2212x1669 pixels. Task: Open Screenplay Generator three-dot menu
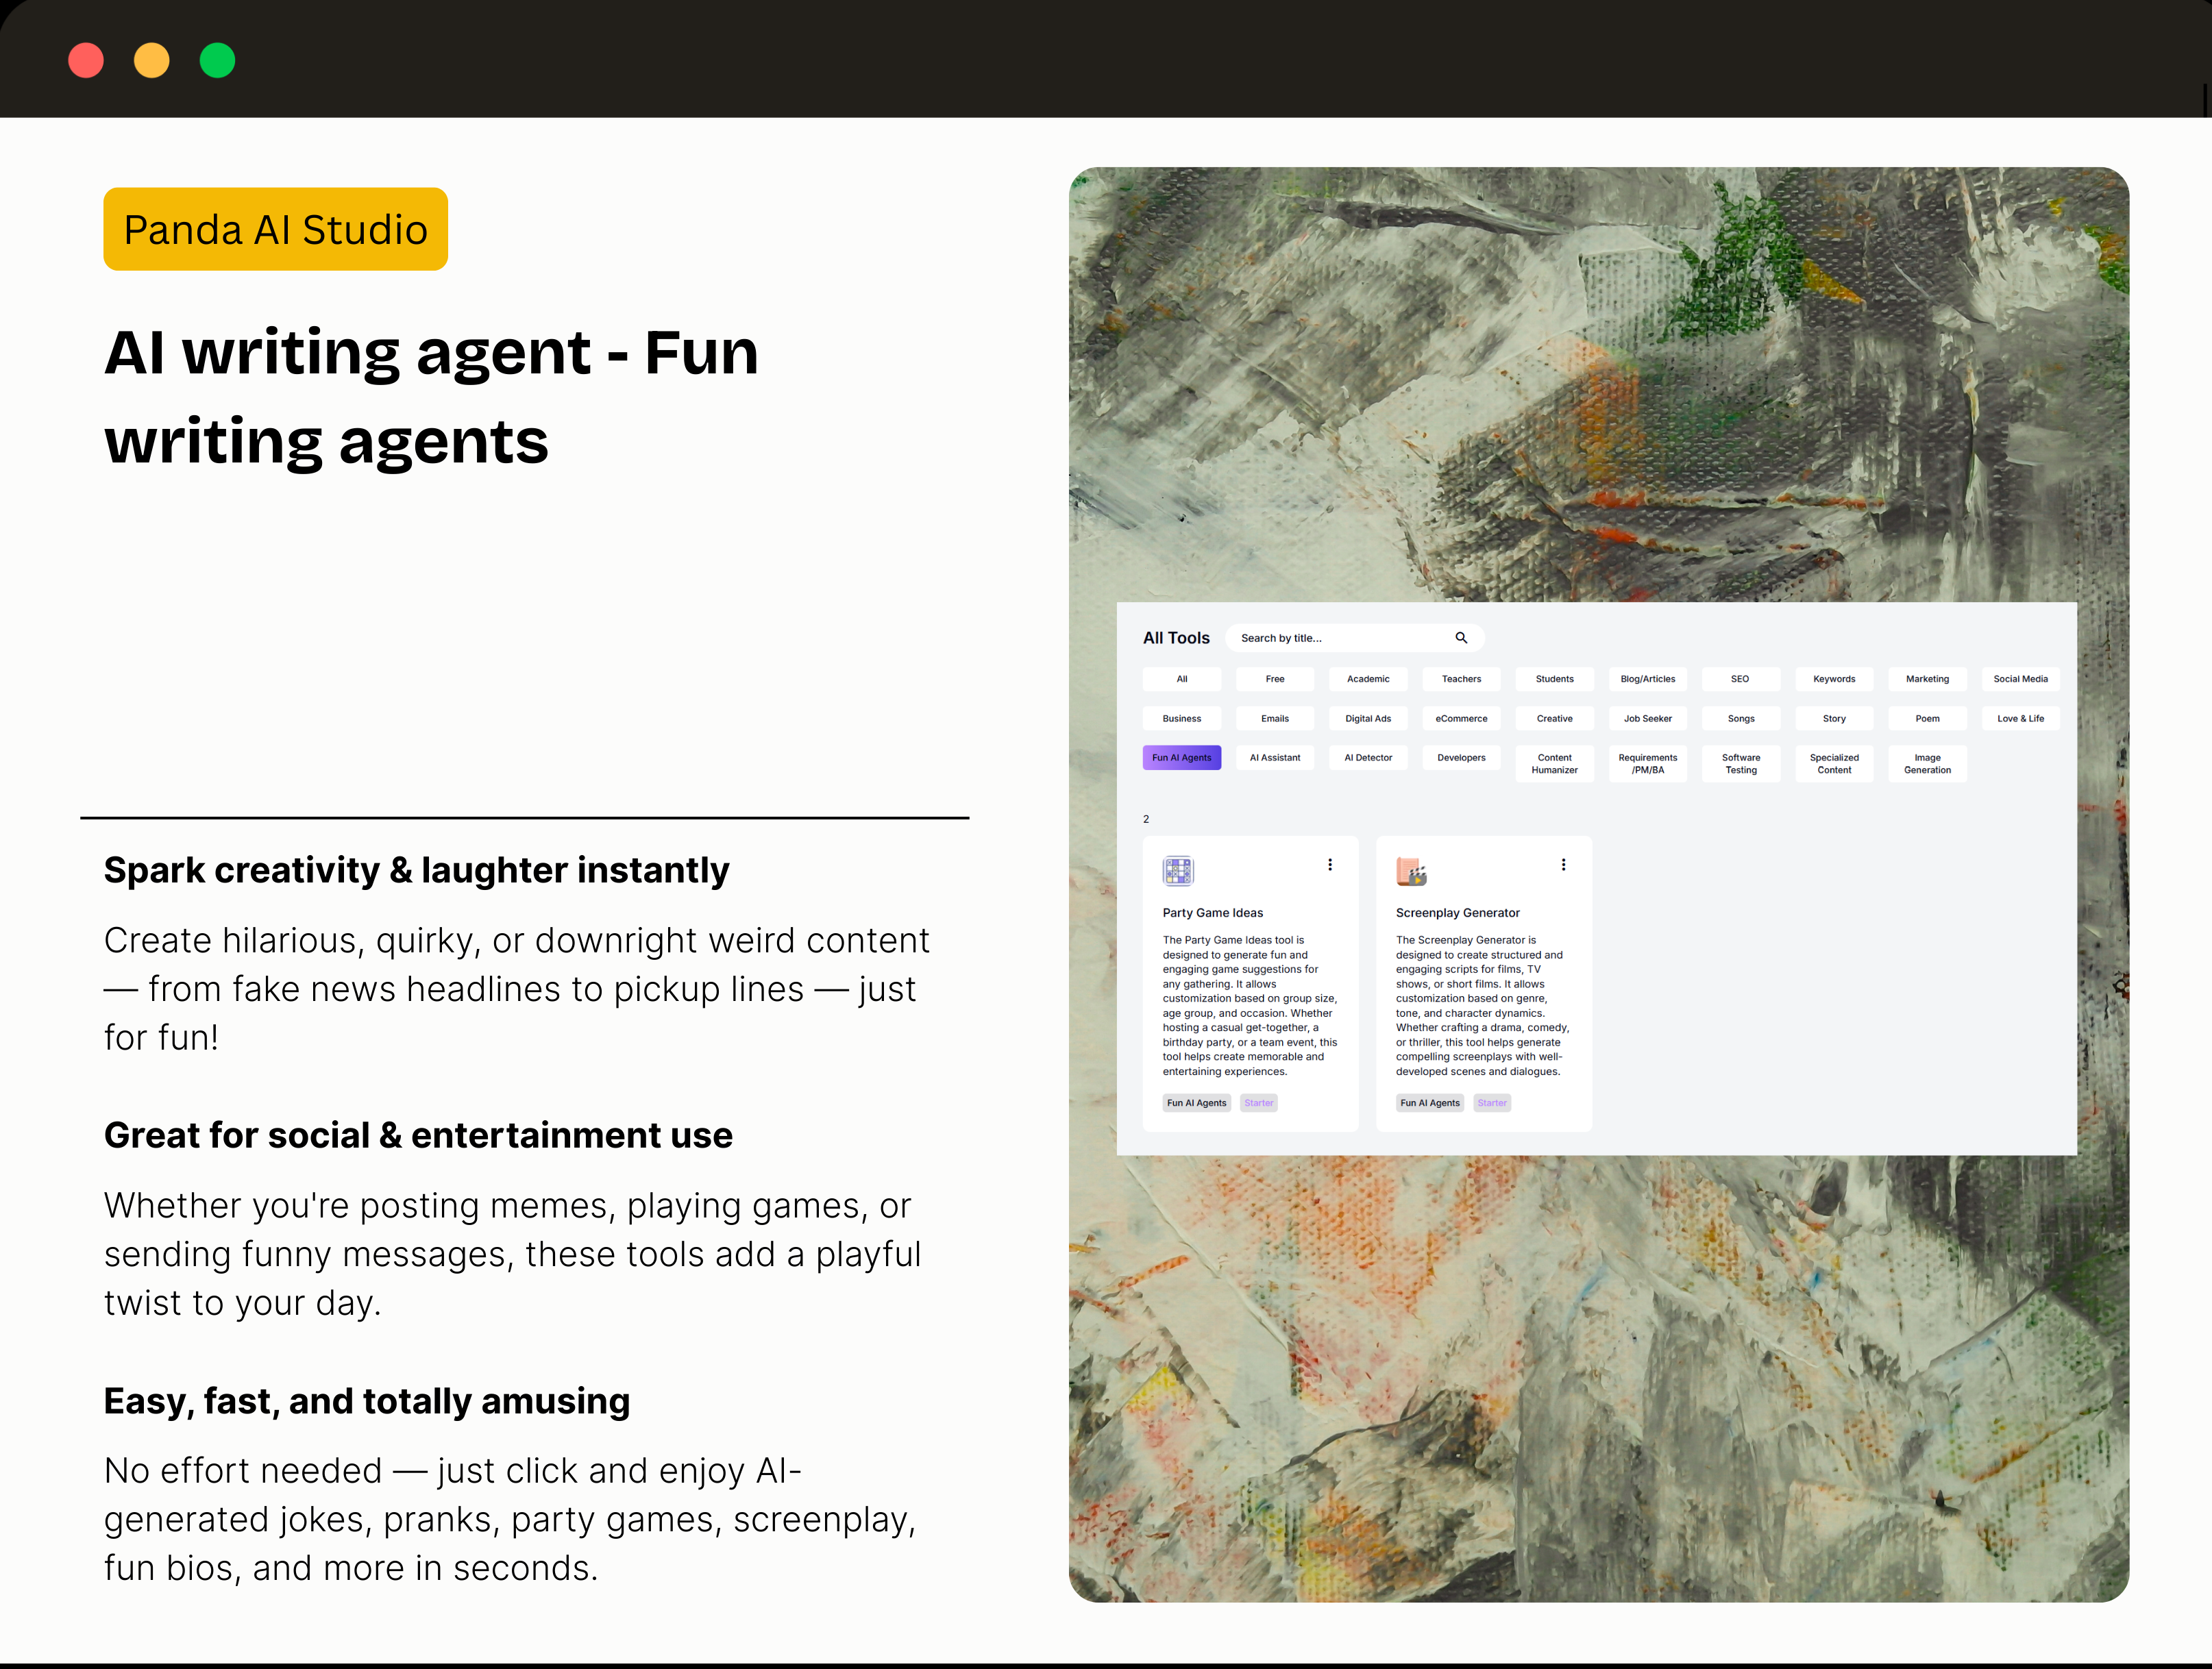(1563, 865)
